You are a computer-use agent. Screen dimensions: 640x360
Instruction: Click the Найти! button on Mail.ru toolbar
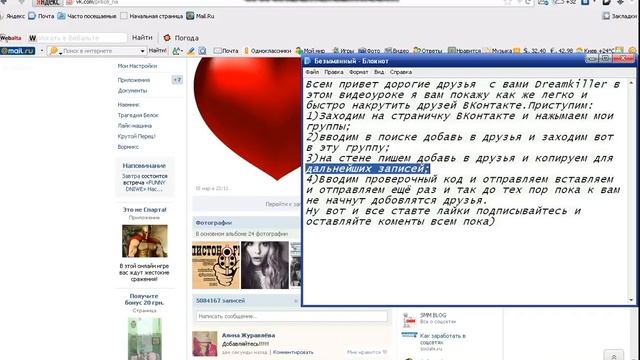tap(158, 51)
